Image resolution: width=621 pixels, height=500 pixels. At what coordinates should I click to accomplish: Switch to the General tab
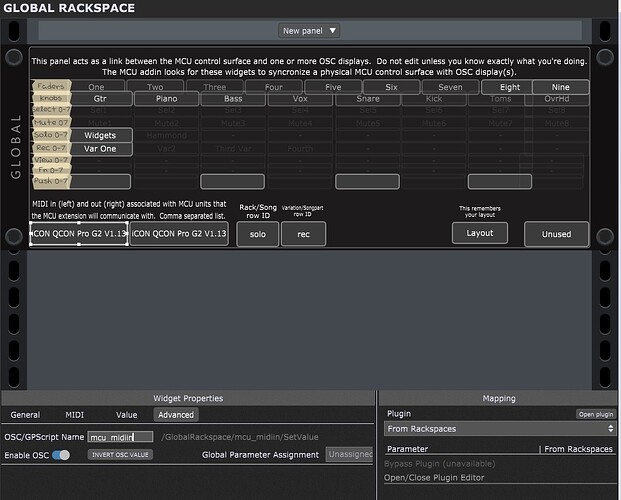coord(25,415)
